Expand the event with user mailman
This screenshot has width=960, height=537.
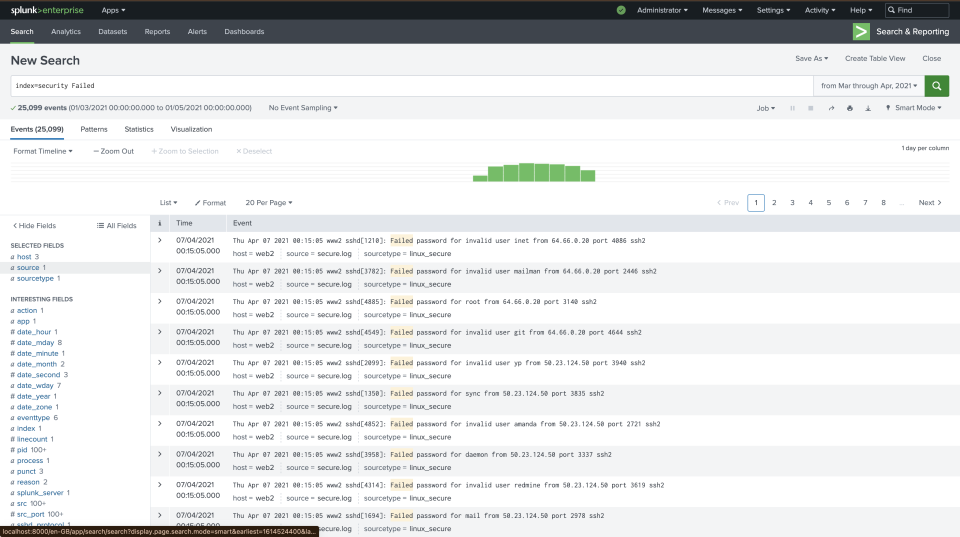(x=160, y=271)
